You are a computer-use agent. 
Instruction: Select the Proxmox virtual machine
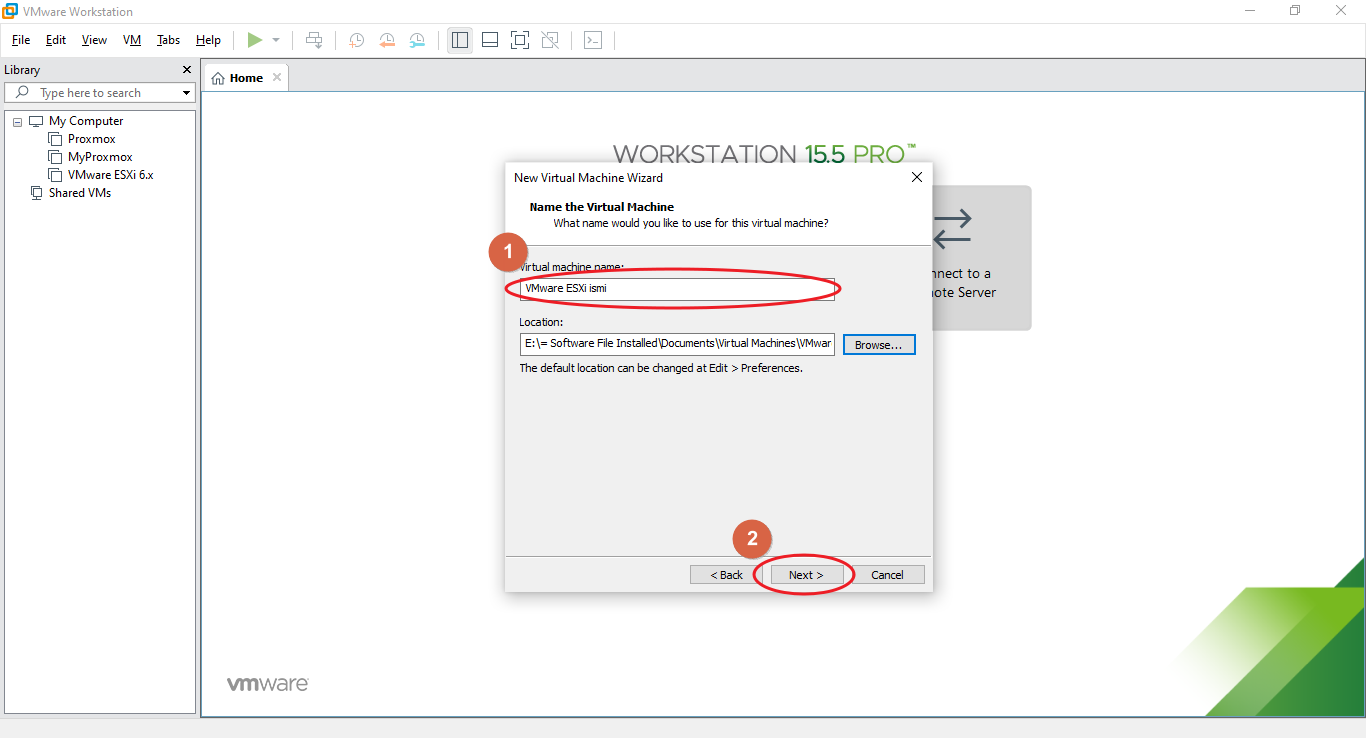pos(90,138)
